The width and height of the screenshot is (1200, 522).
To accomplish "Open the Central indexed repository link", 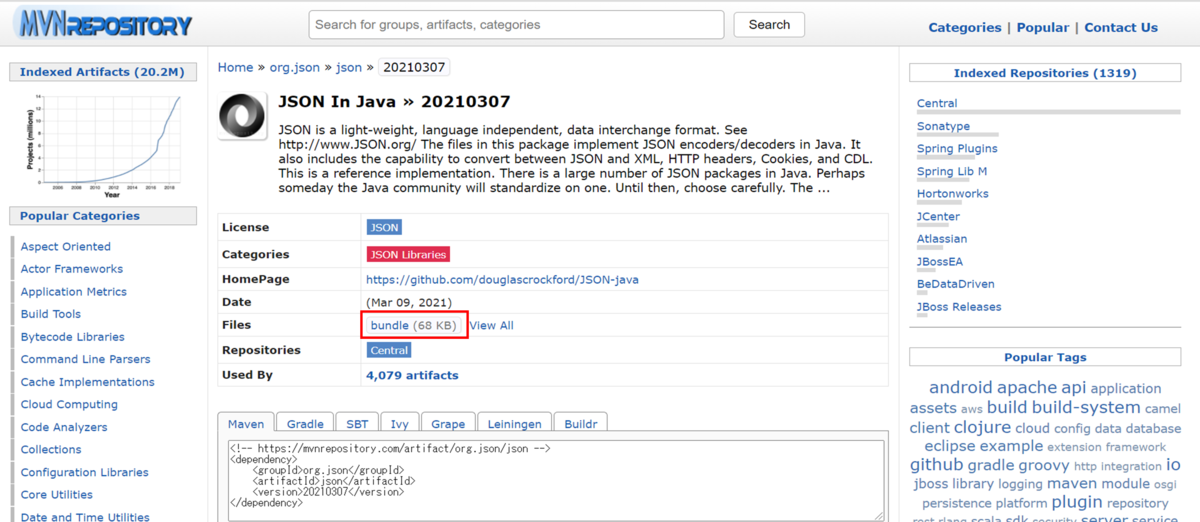I will click(x=937, y=103).
